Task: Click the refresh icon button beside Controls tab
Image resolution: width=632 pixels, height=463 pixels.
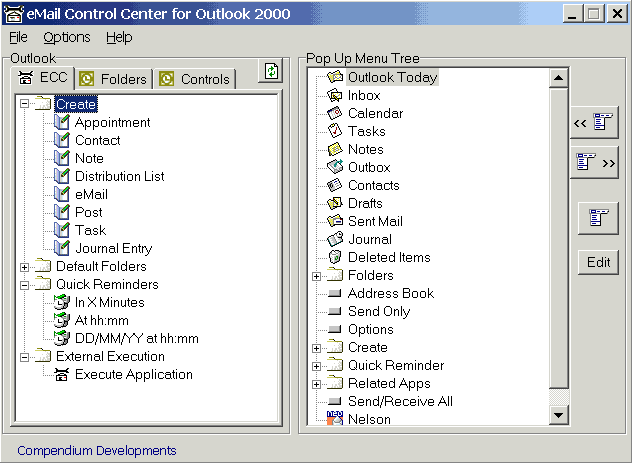Action: coord(271,71)
